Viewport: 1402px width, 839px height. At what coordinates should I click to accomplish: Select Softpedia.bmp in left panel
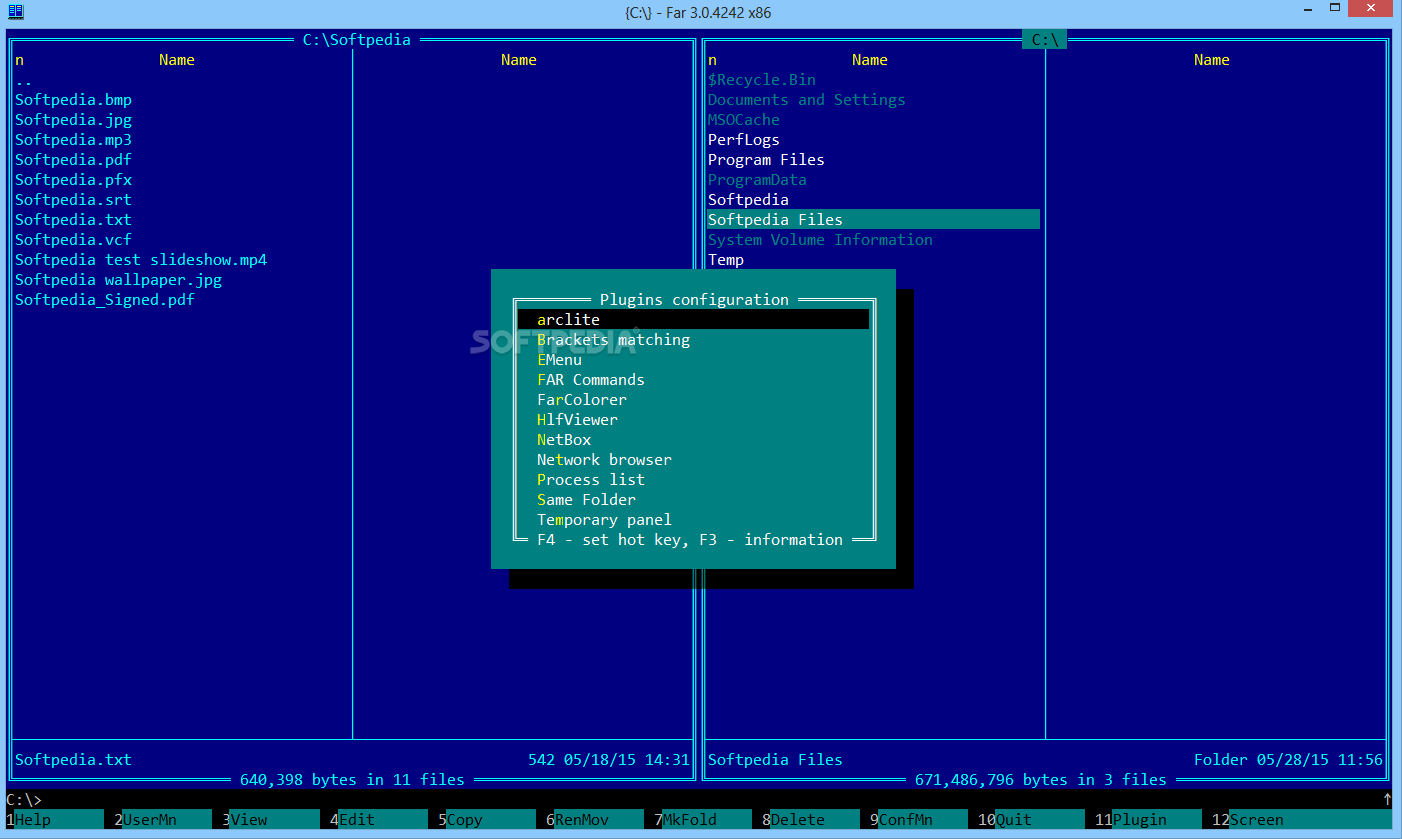click(x=73, y=99)
